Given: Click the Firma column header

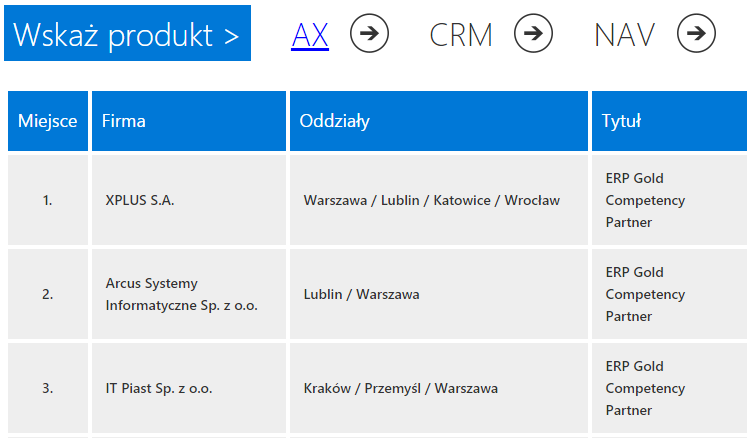Looking at the screenshot, I should (x=189, y=121).
